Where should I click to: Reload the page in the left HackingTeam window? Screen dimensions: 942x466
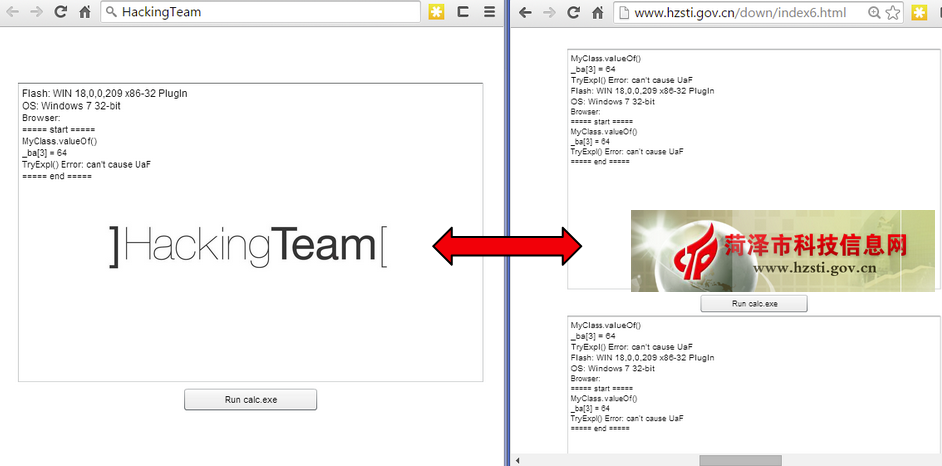pyautogui.click(x=60, y=12)
